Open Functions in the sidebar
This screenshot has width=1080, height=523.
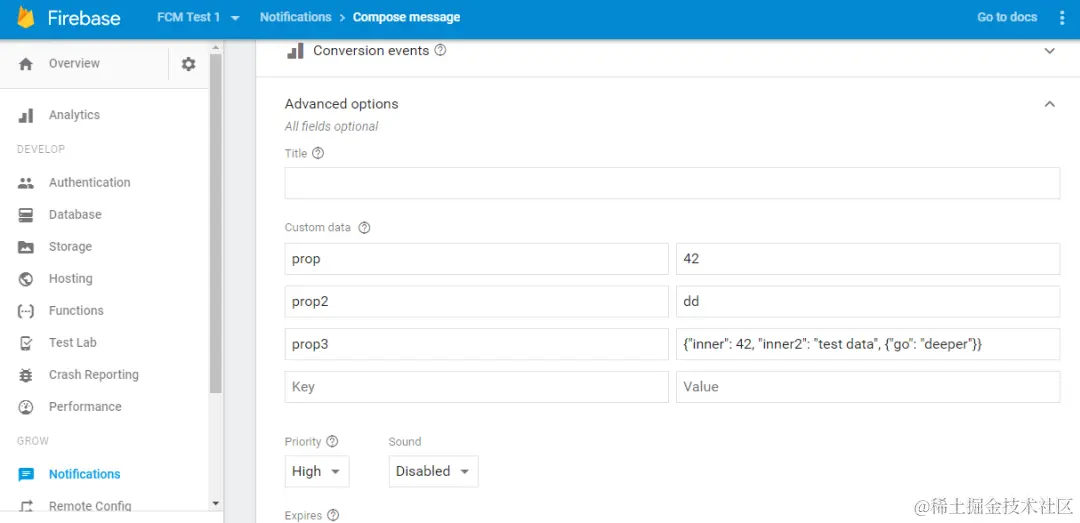(76, 311)
